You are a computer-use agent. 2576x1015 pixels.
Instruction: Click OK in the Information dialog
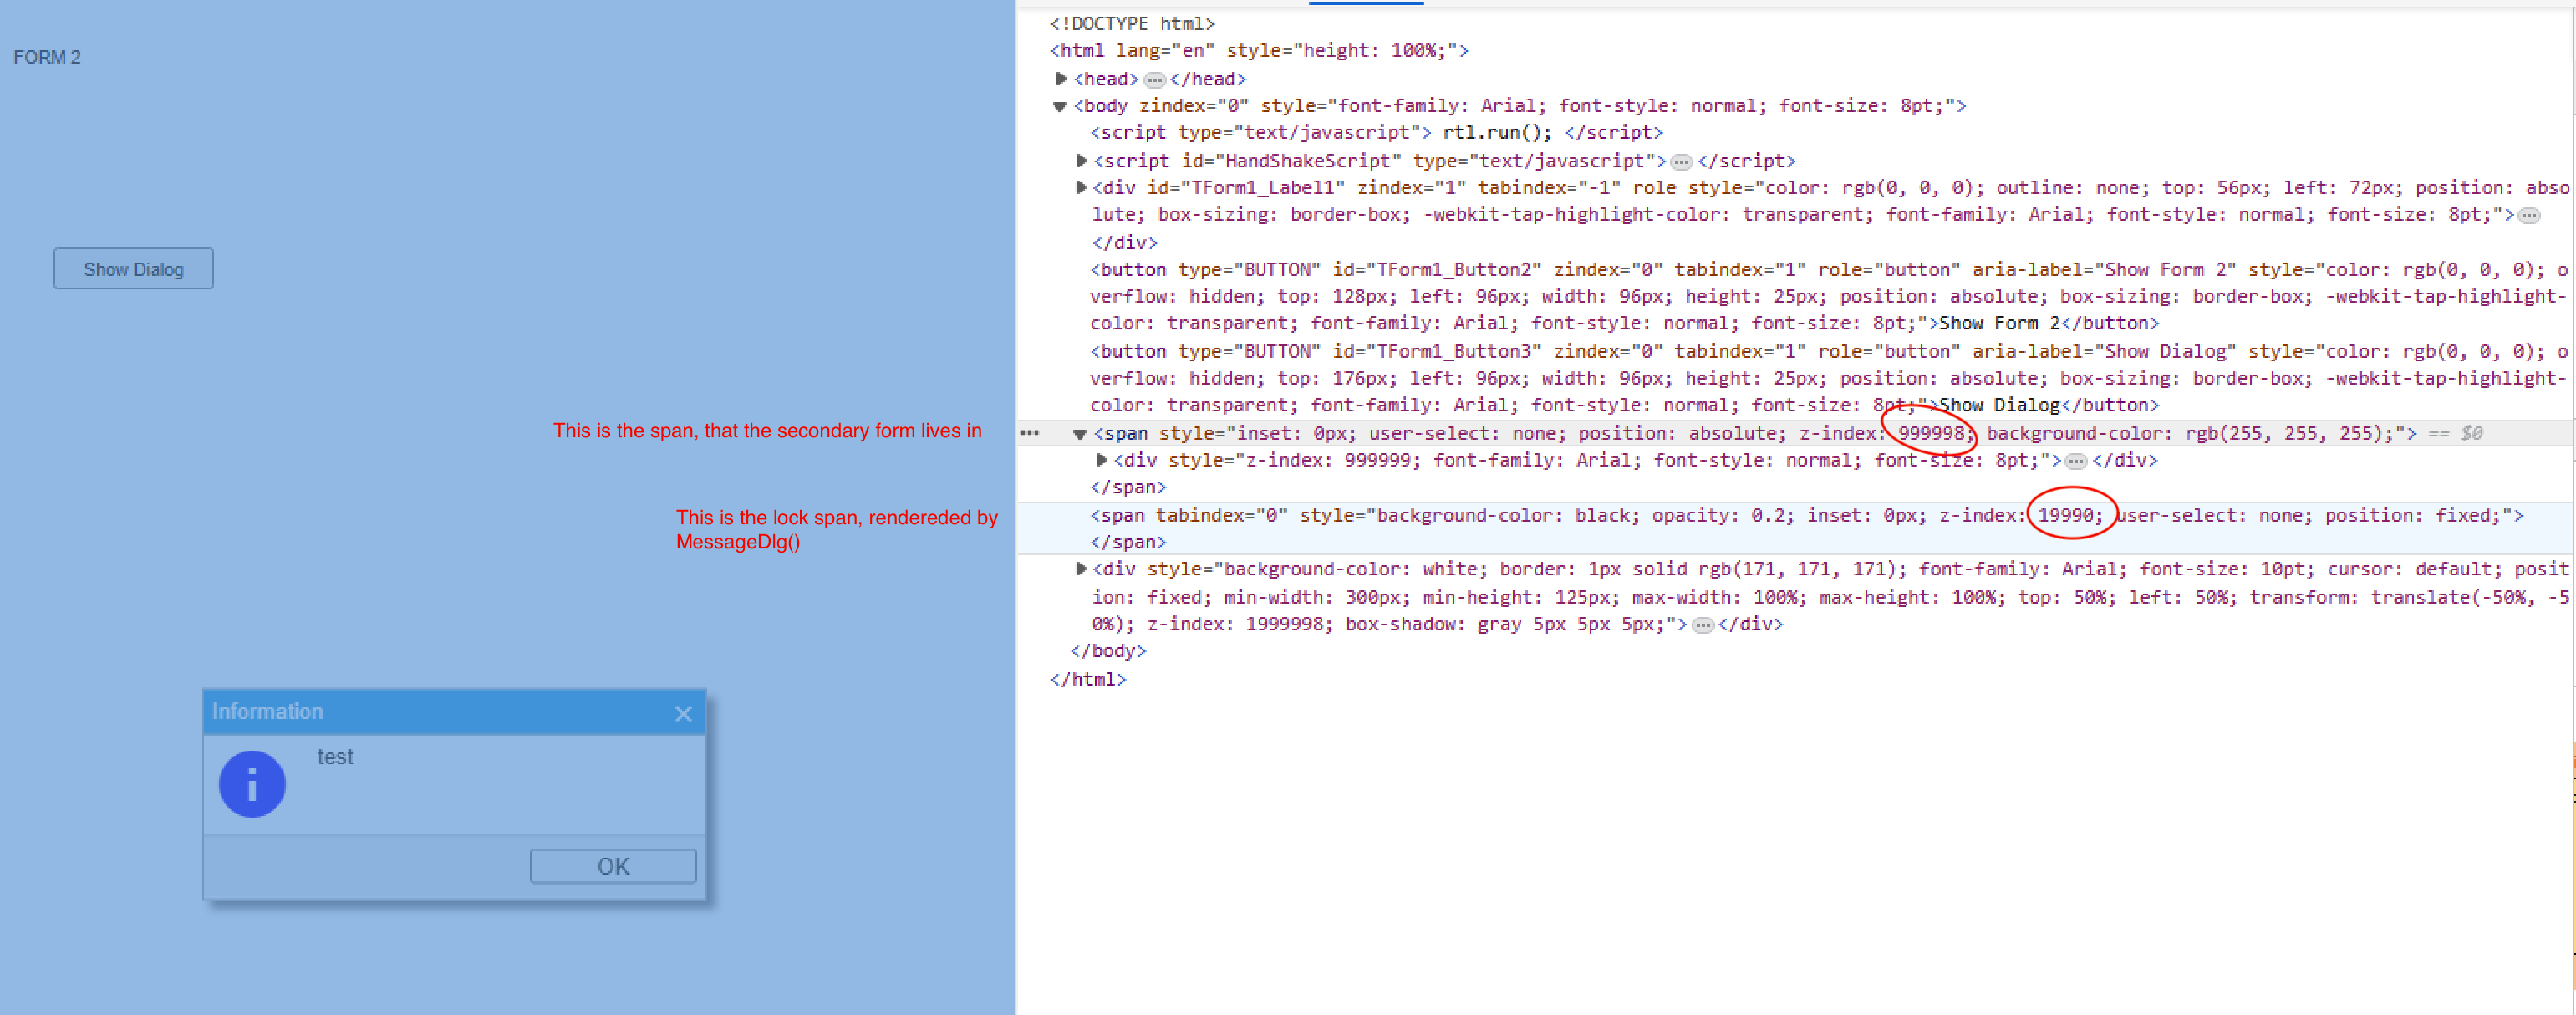click(x=613, y=866)
